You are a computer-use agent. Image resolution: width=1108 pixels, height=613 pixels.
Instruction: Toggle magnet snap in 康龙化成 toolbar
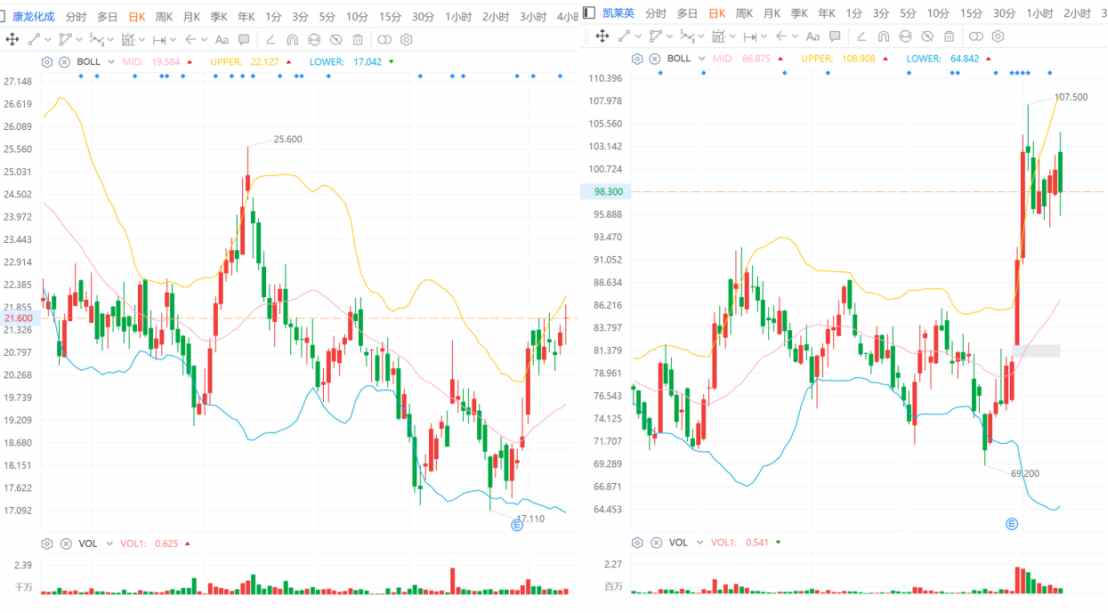(292, 40)
